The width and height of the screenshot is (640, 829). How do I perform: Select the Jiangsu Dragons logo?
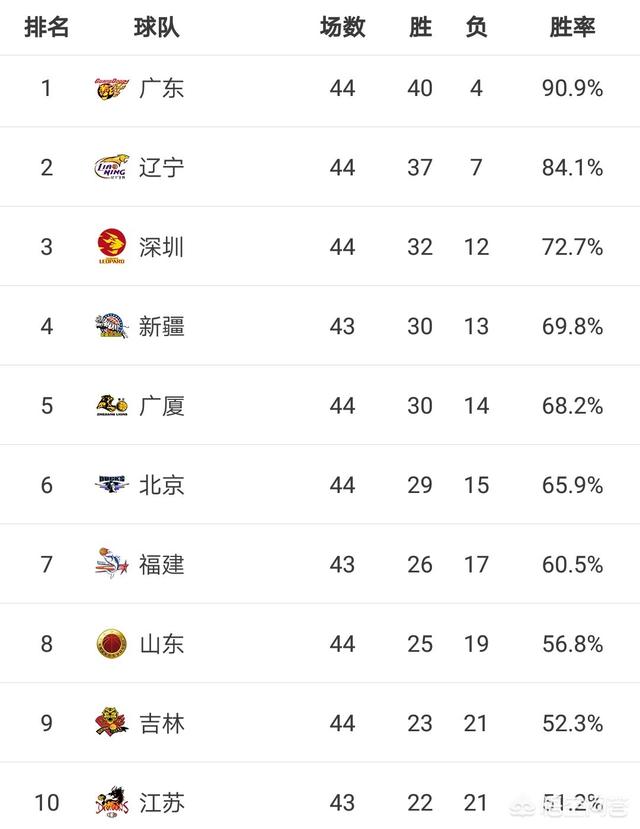pos(112,802)
